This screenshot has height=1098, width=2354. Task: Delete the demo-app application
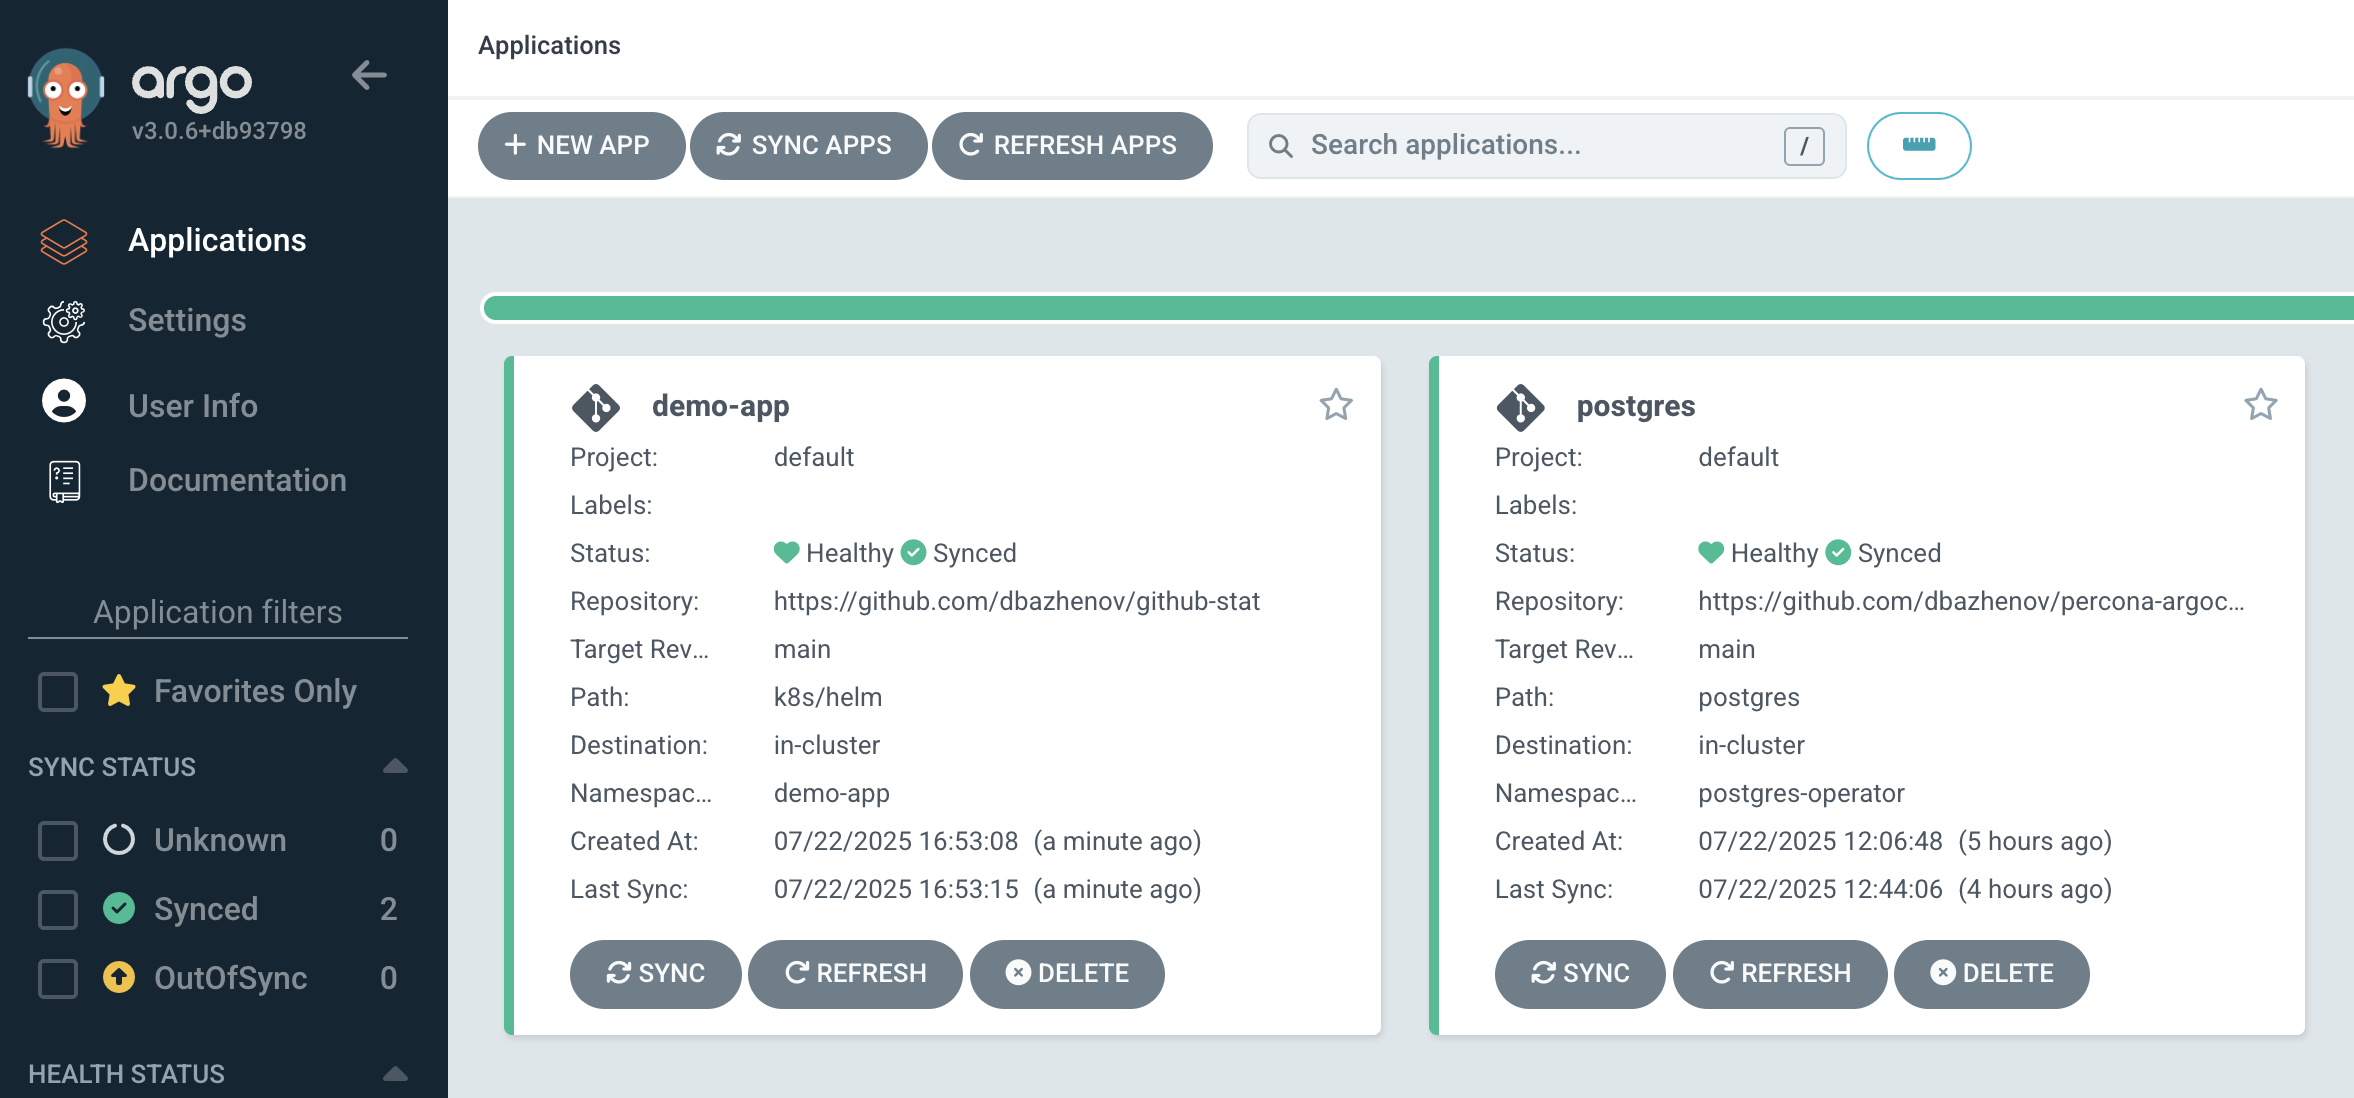pos(1067,973)
